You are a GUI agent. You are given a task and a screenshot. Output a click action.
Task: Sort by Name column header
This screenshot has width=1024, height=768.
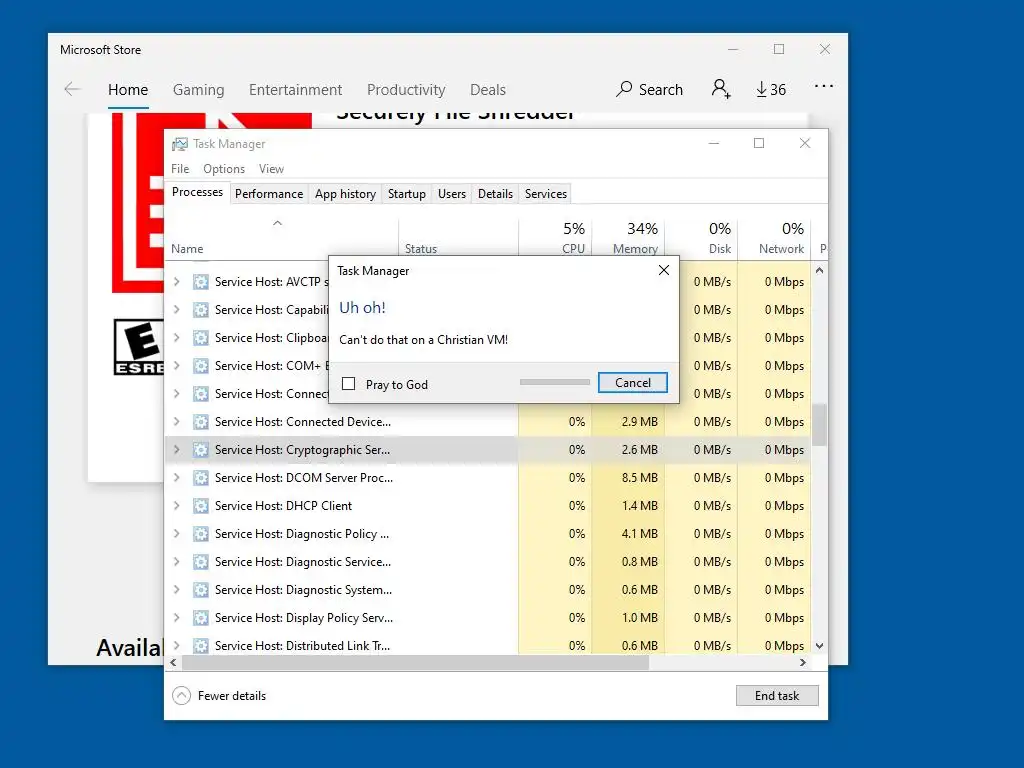click(x=282, y=238)
